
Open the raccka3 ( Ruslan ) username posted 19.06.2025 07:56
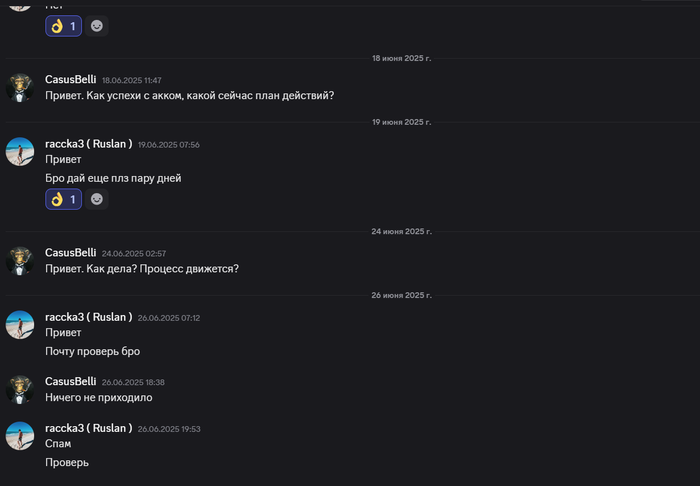[89, 144]
